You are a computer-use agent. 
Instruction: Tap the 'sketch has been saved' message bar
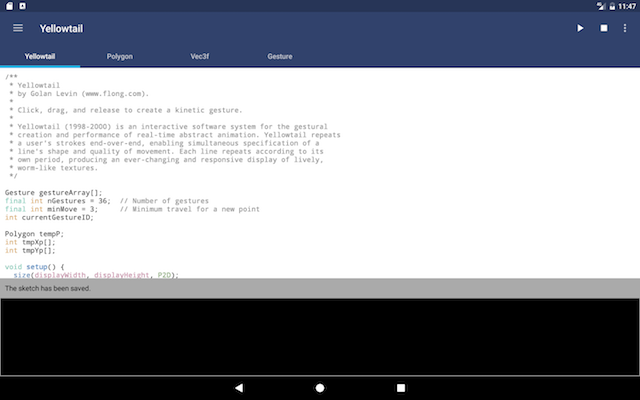pos(320,288)
